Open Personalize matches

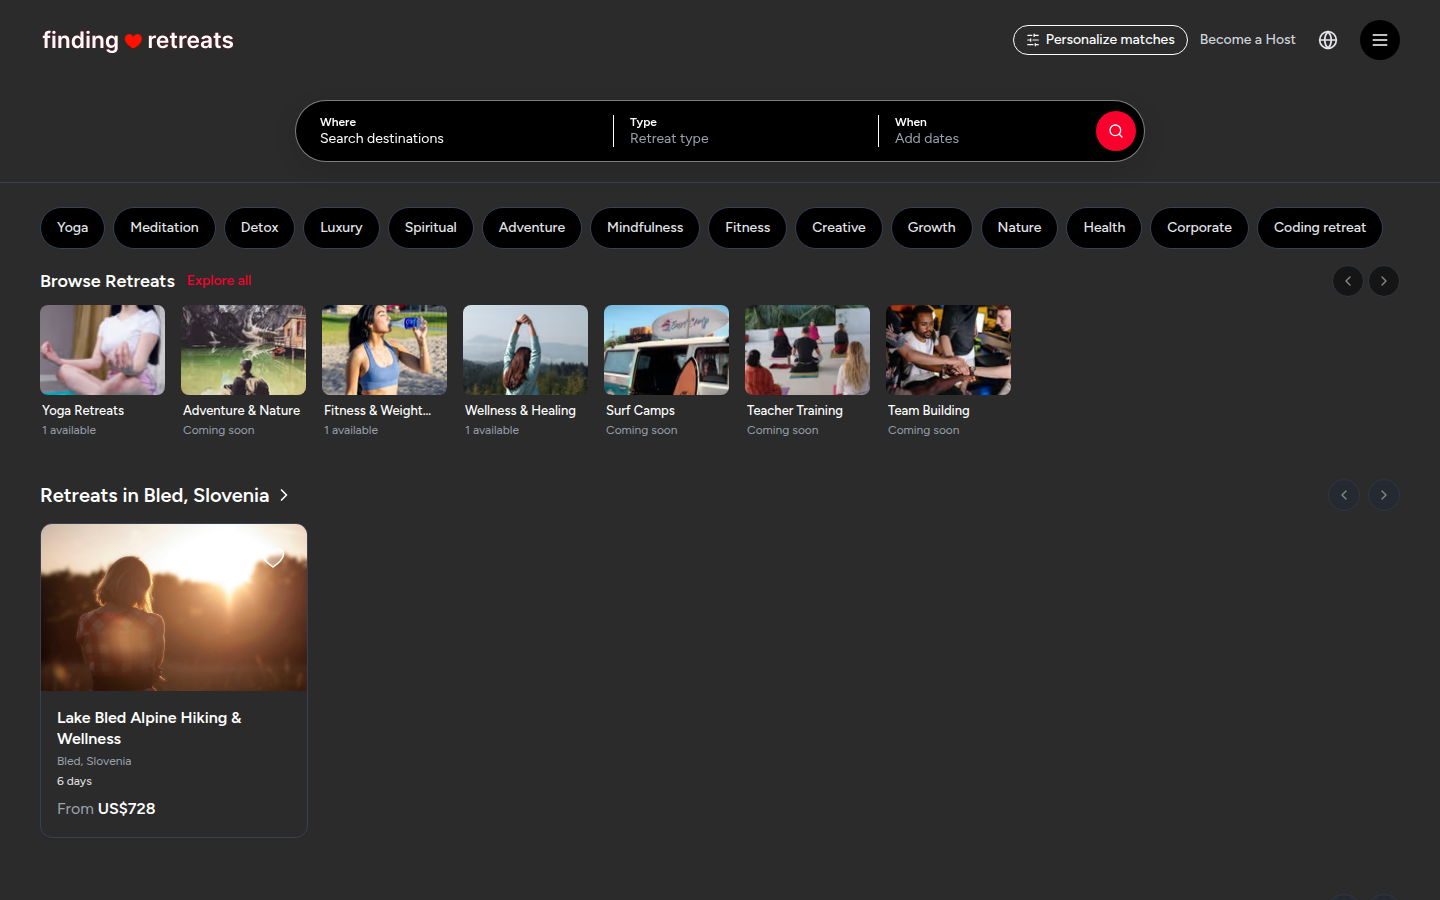1100,40
